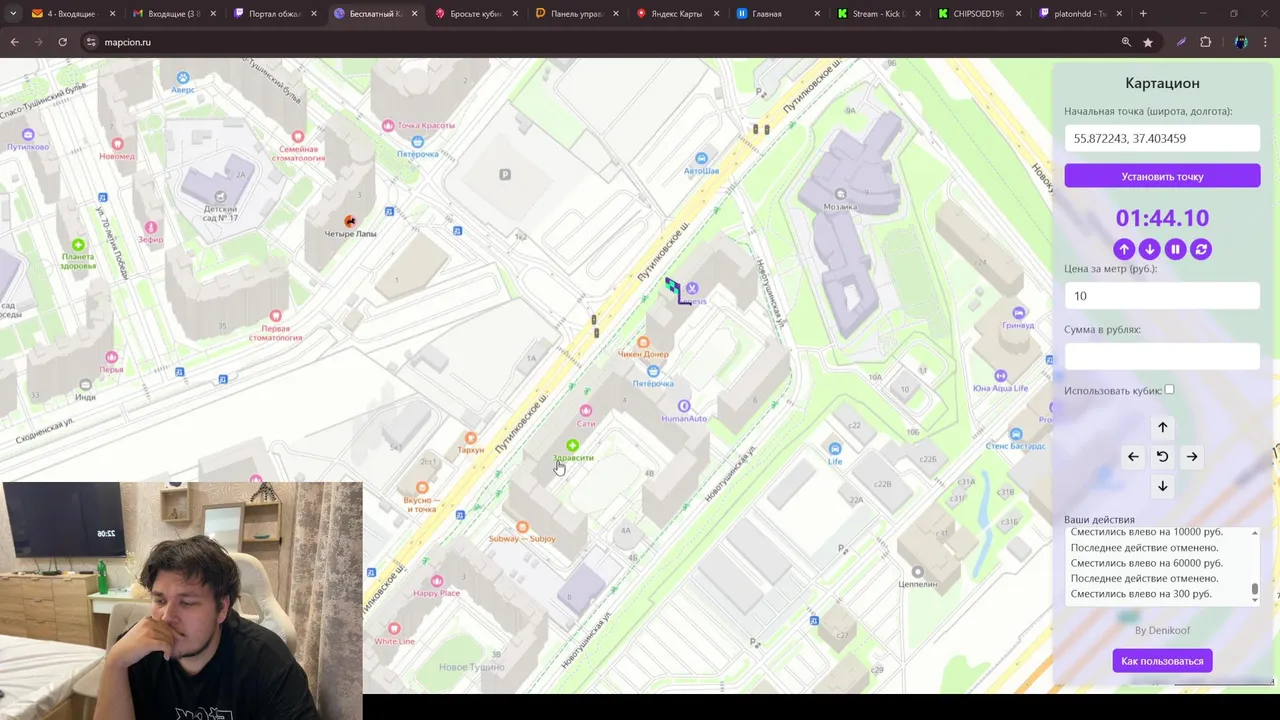Open the 'Как пользоваться' help button
This screenshot has height=720, width=1280.
(x=1162, y=661)
